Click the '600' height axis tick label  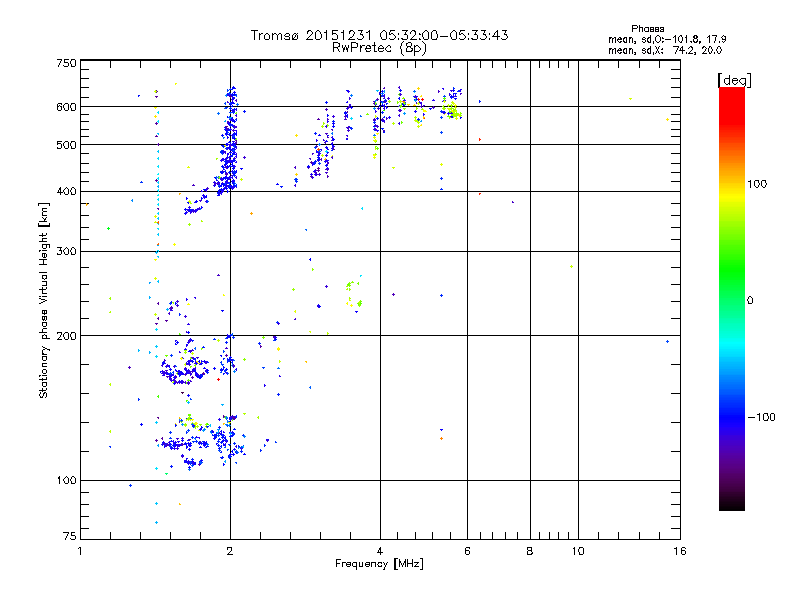66,107
